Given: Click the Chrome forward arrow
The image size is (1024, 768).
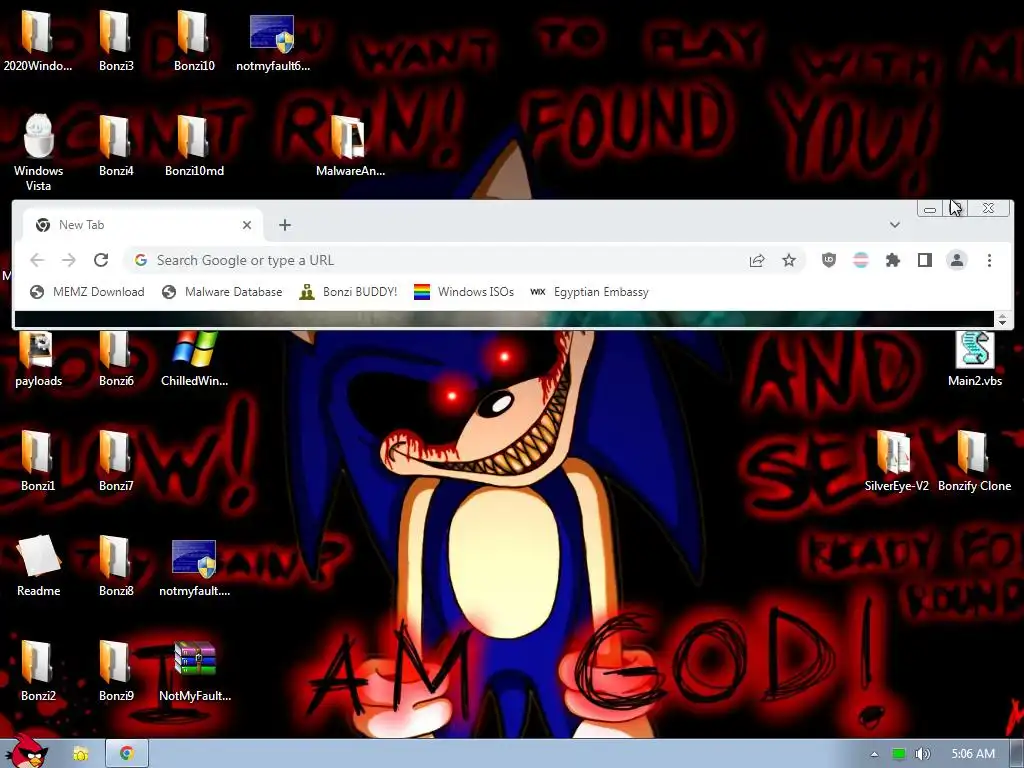Looking at the screenshot, I should click(69, 260).
